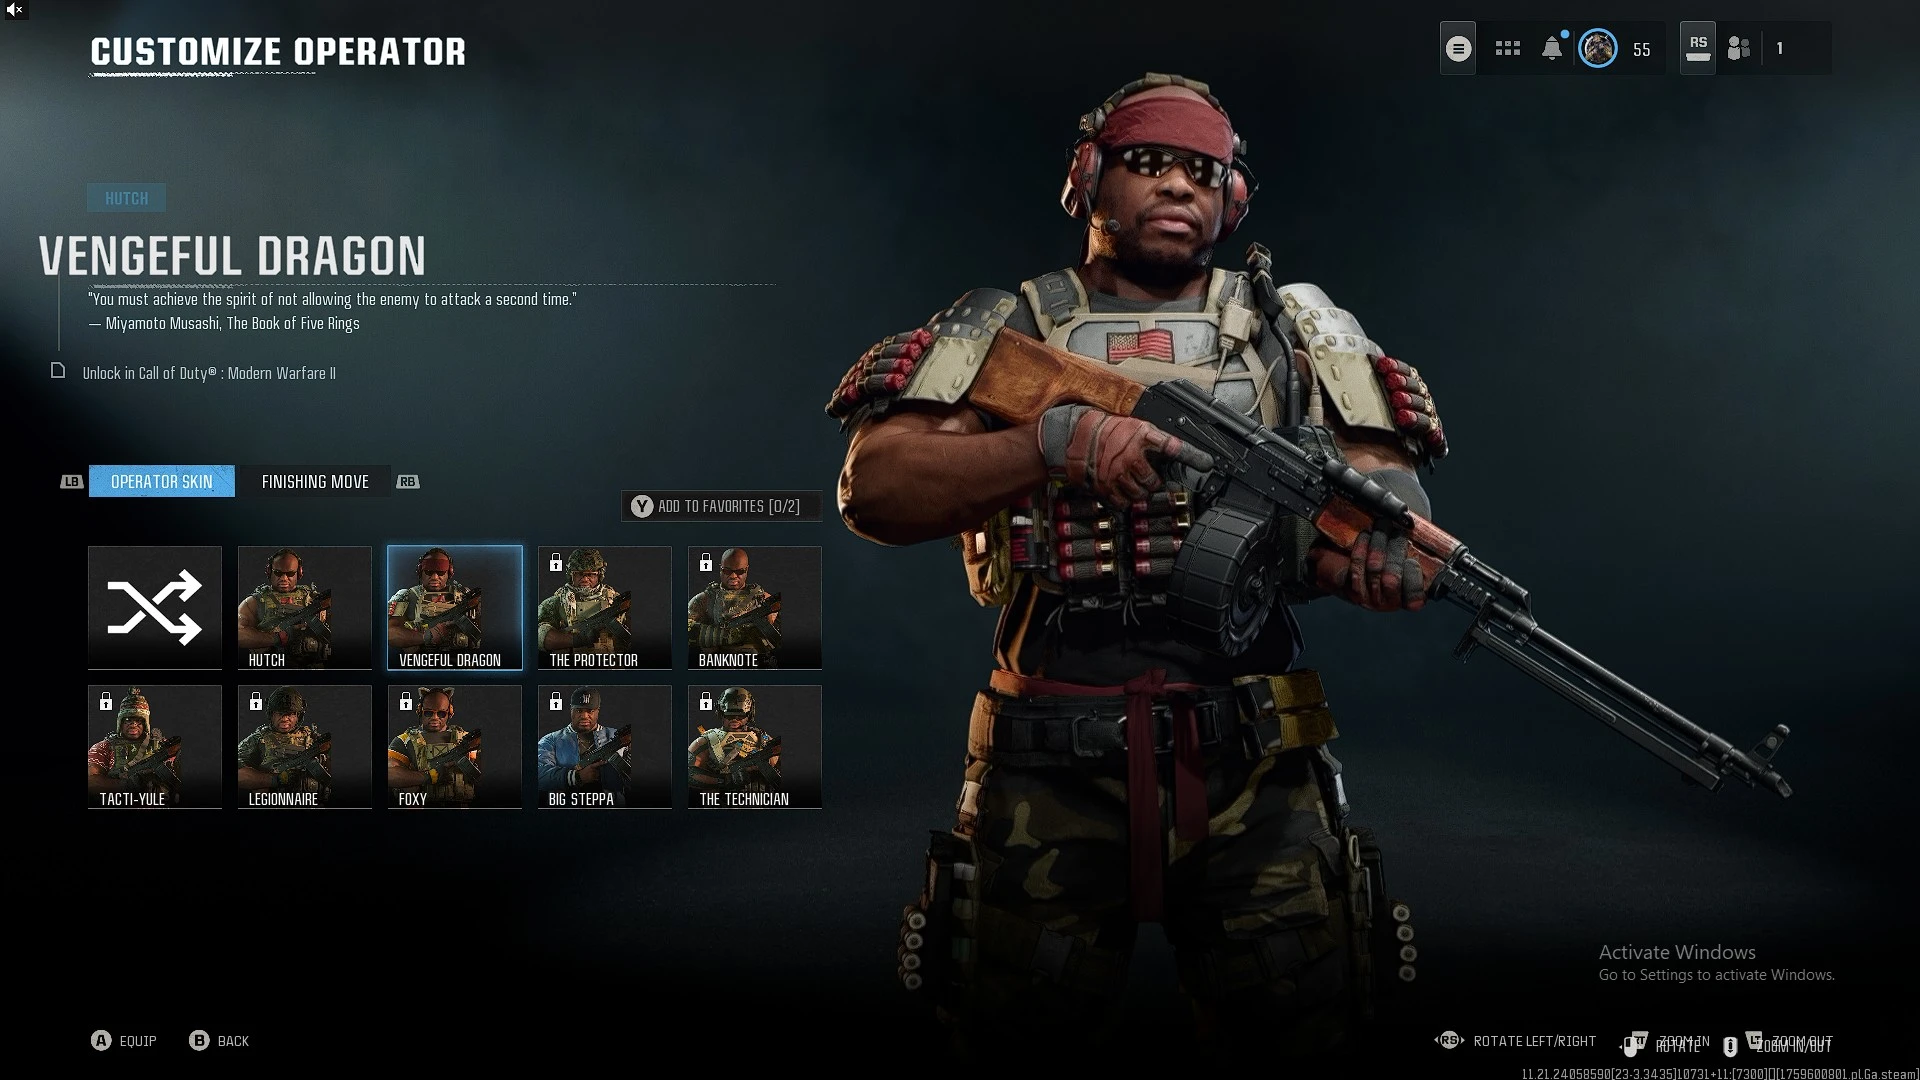
Task: Click the Foxy skin thumbnail
Action: (455, 746)
